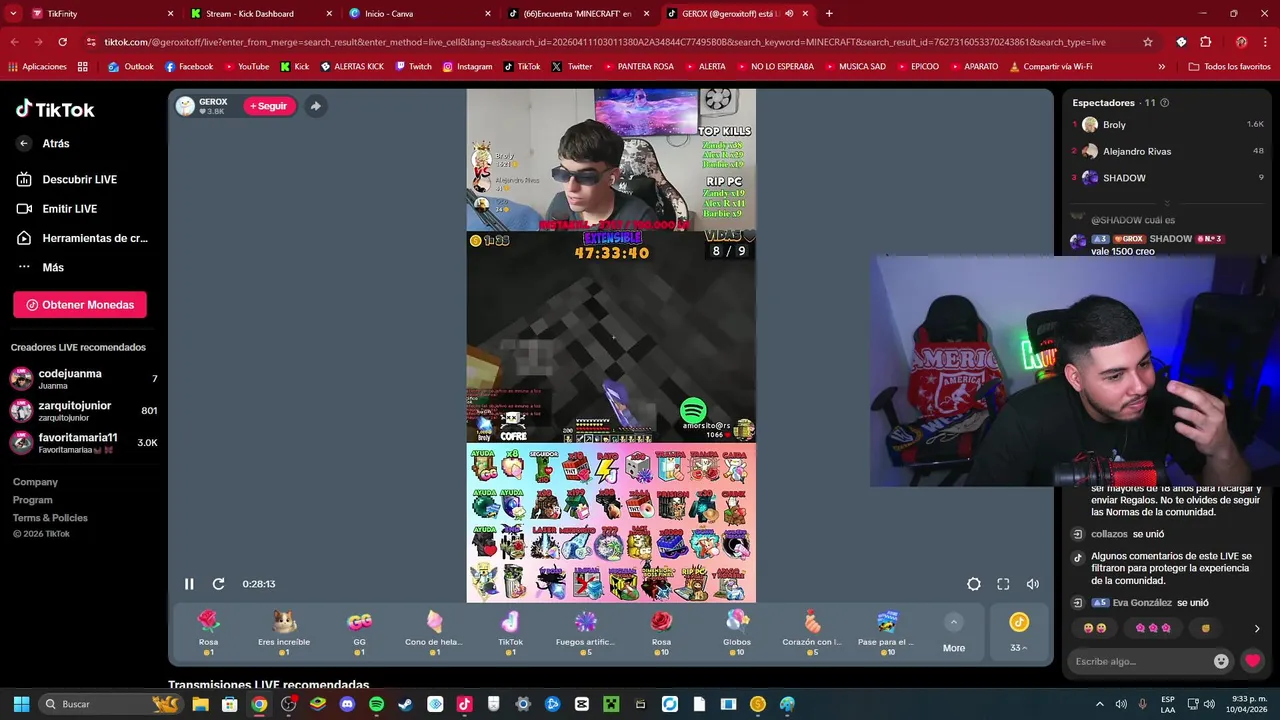Screen dimensions: 1280x720
Task: Open SHADOW's profile in the top viewers list
Action: [1168, 178]
